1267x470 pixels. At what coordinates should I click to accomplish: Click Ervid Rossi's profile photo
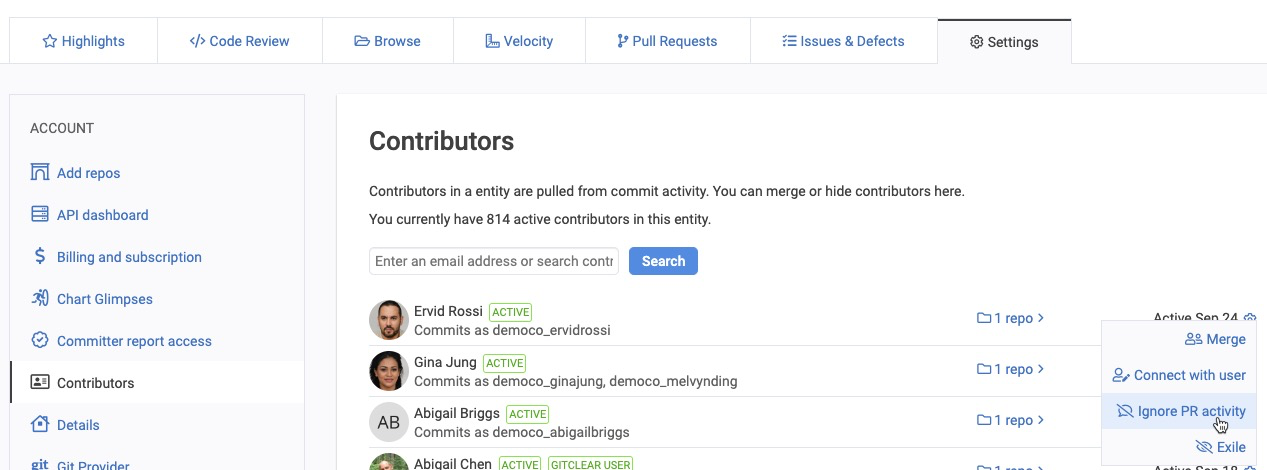[x=389, y=320]
